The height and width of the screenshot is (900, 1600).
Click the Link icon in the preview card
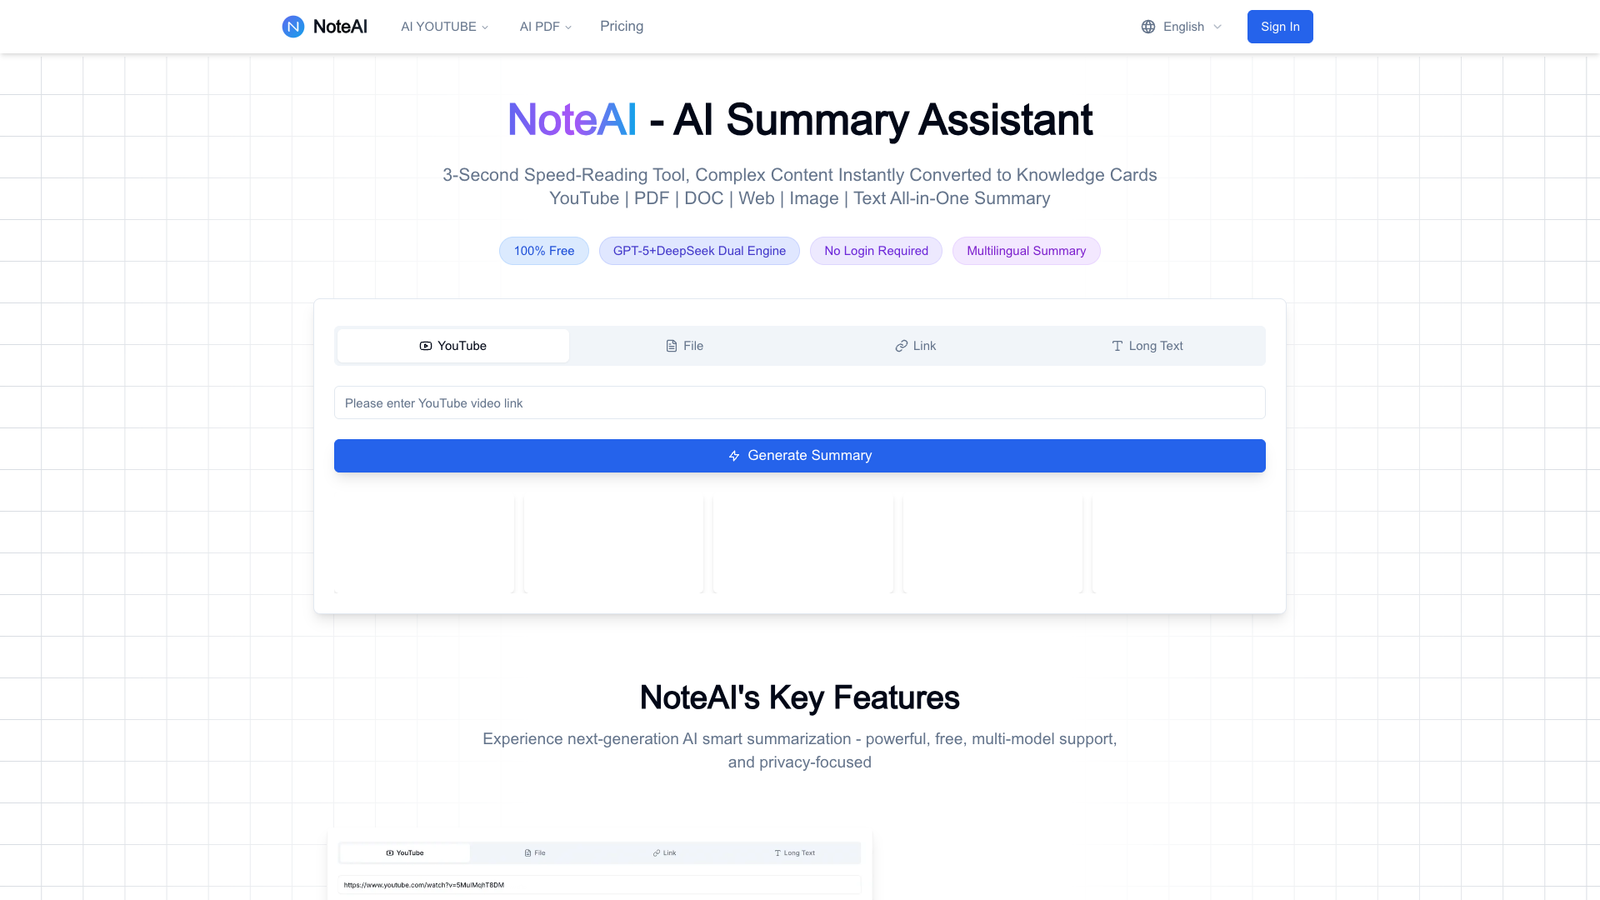click(655, 853)
